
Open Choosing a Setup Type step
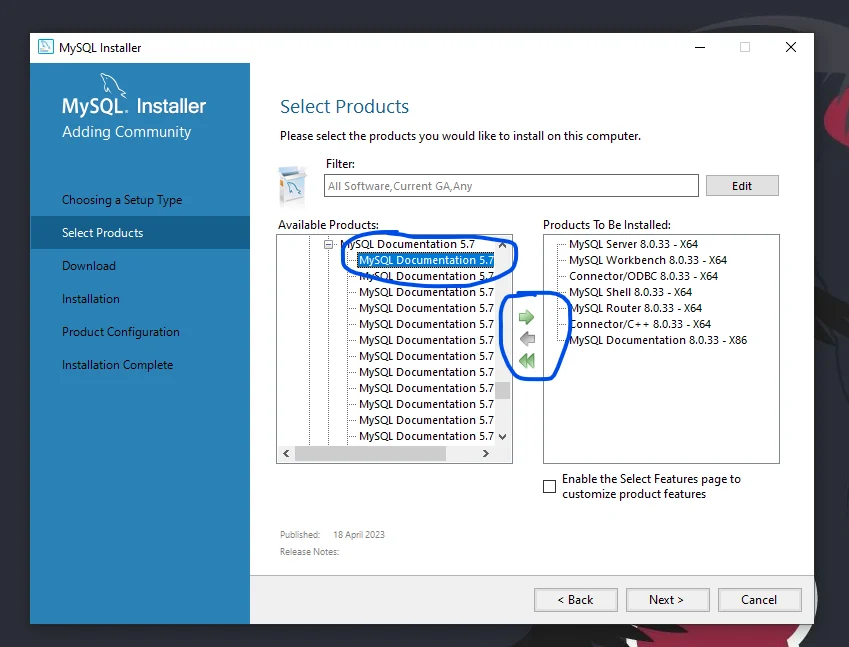[122, 200]
